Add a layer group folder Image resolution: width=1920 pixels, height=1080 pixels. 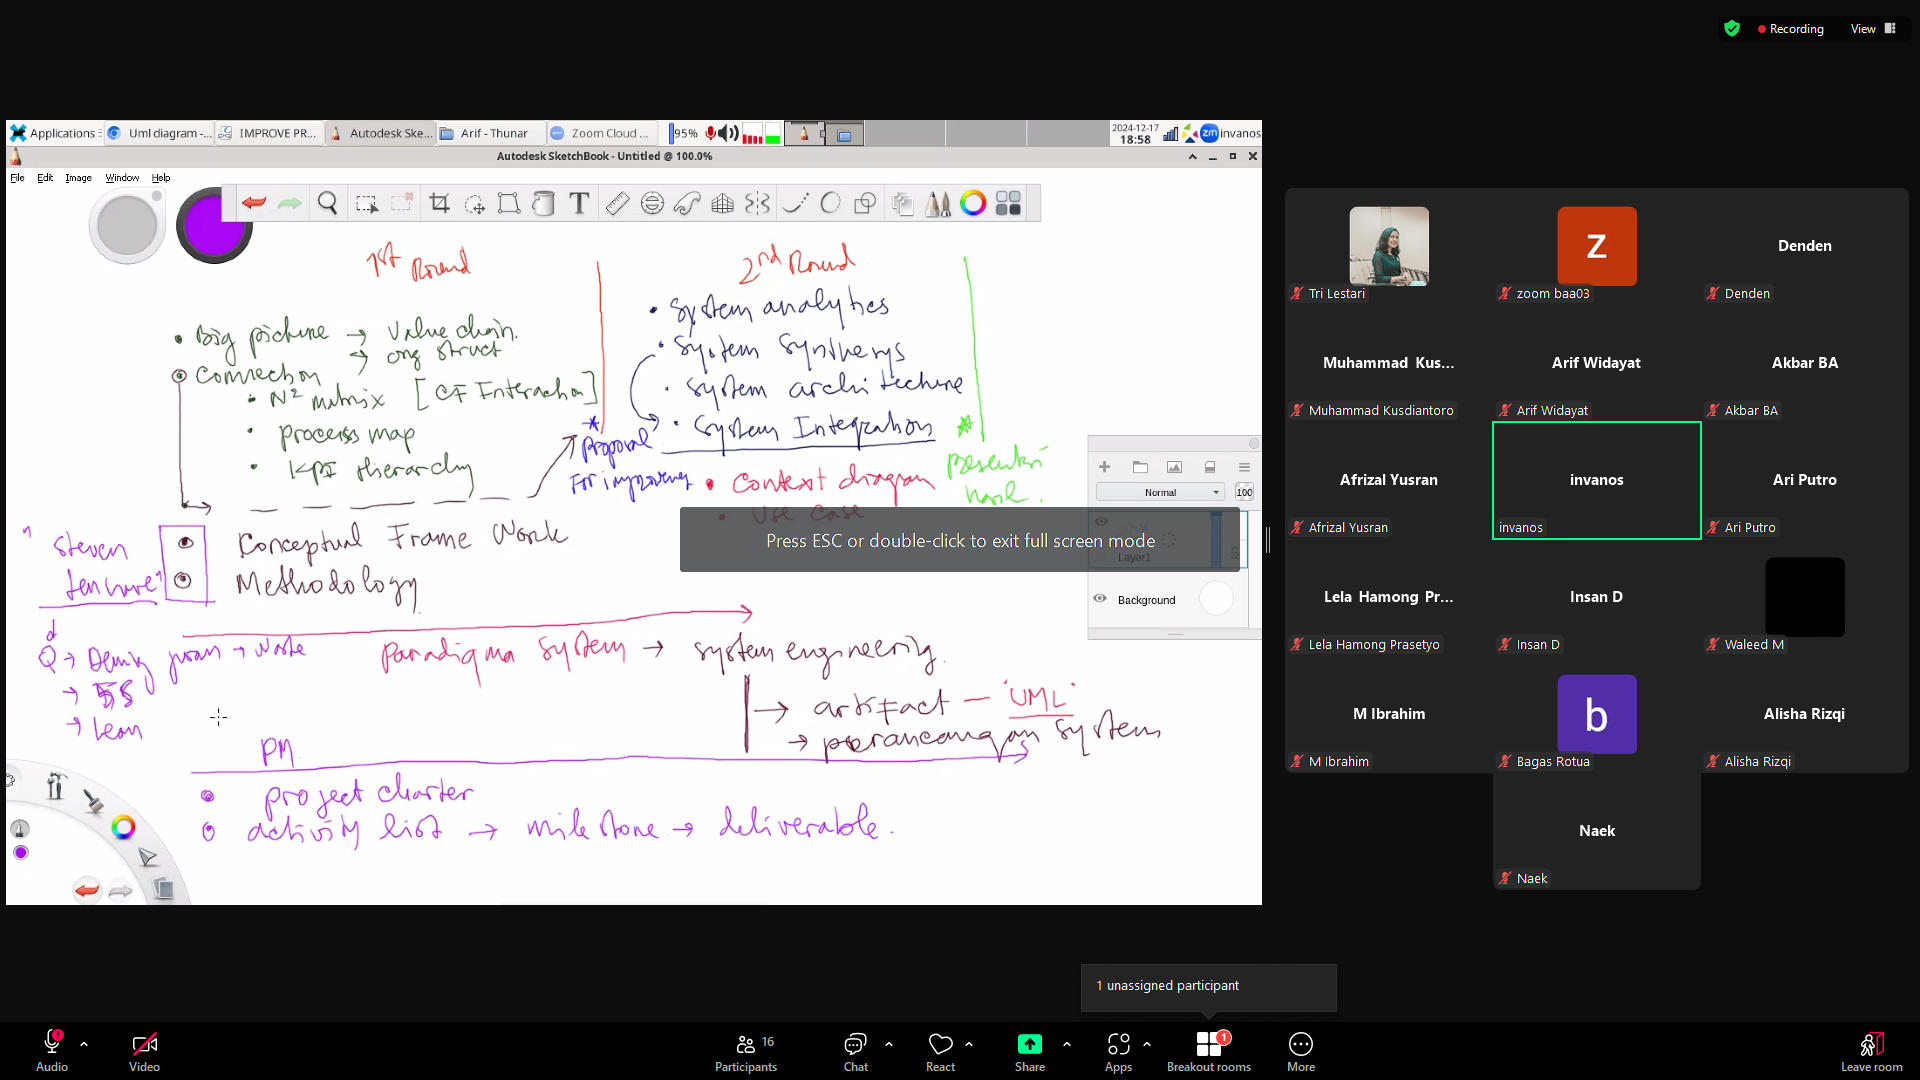[x=1140, y=467]
